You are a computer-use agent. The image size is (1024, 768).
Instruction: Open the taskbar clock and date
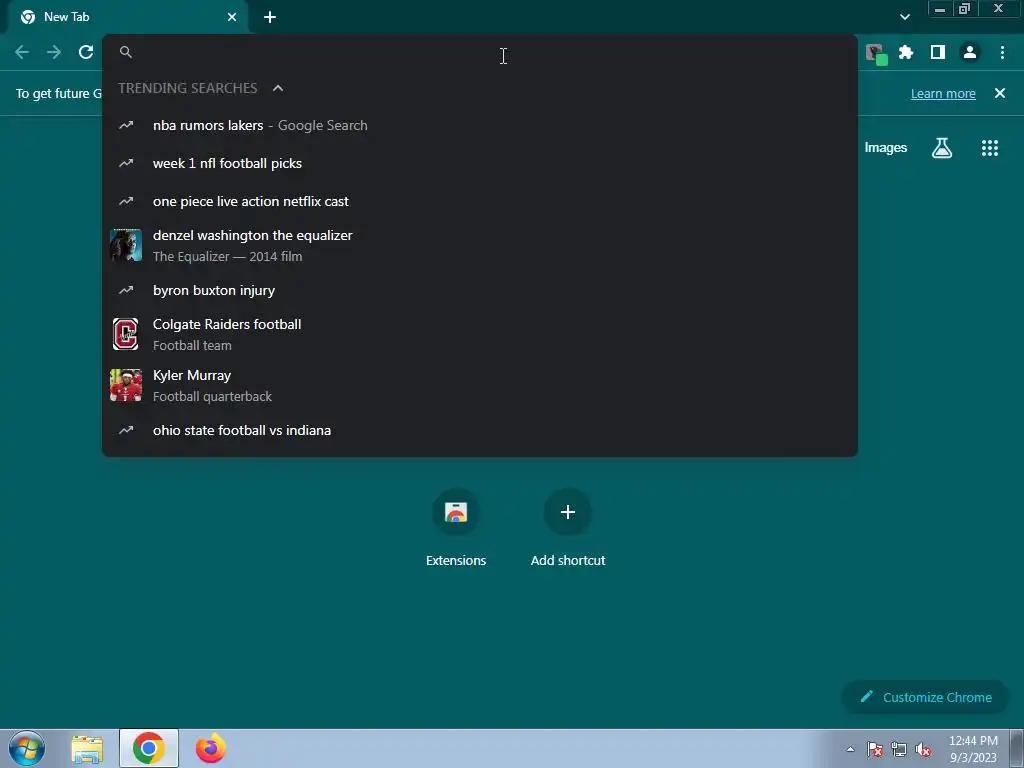pyautogui.click(x=973, y=749)
